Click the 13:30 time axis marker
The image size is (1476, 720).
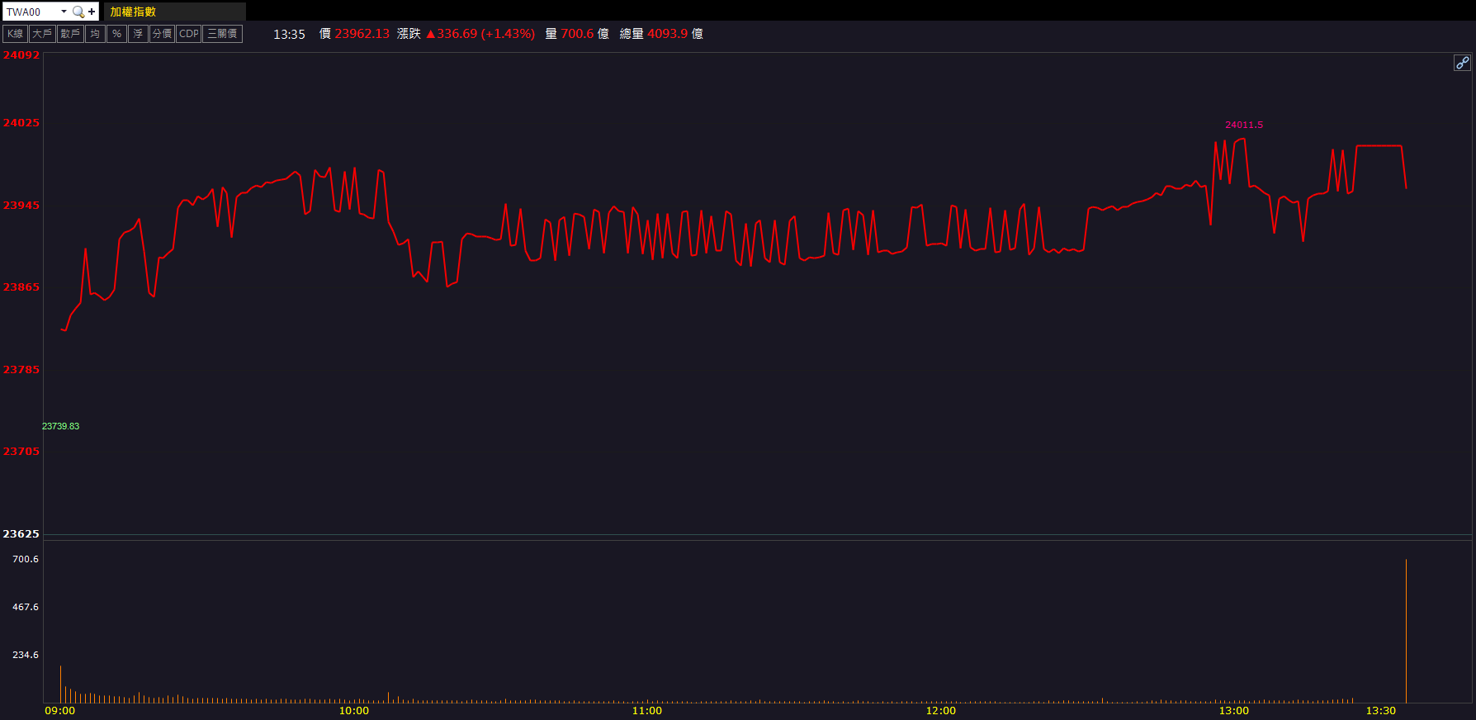point(1381,711)
